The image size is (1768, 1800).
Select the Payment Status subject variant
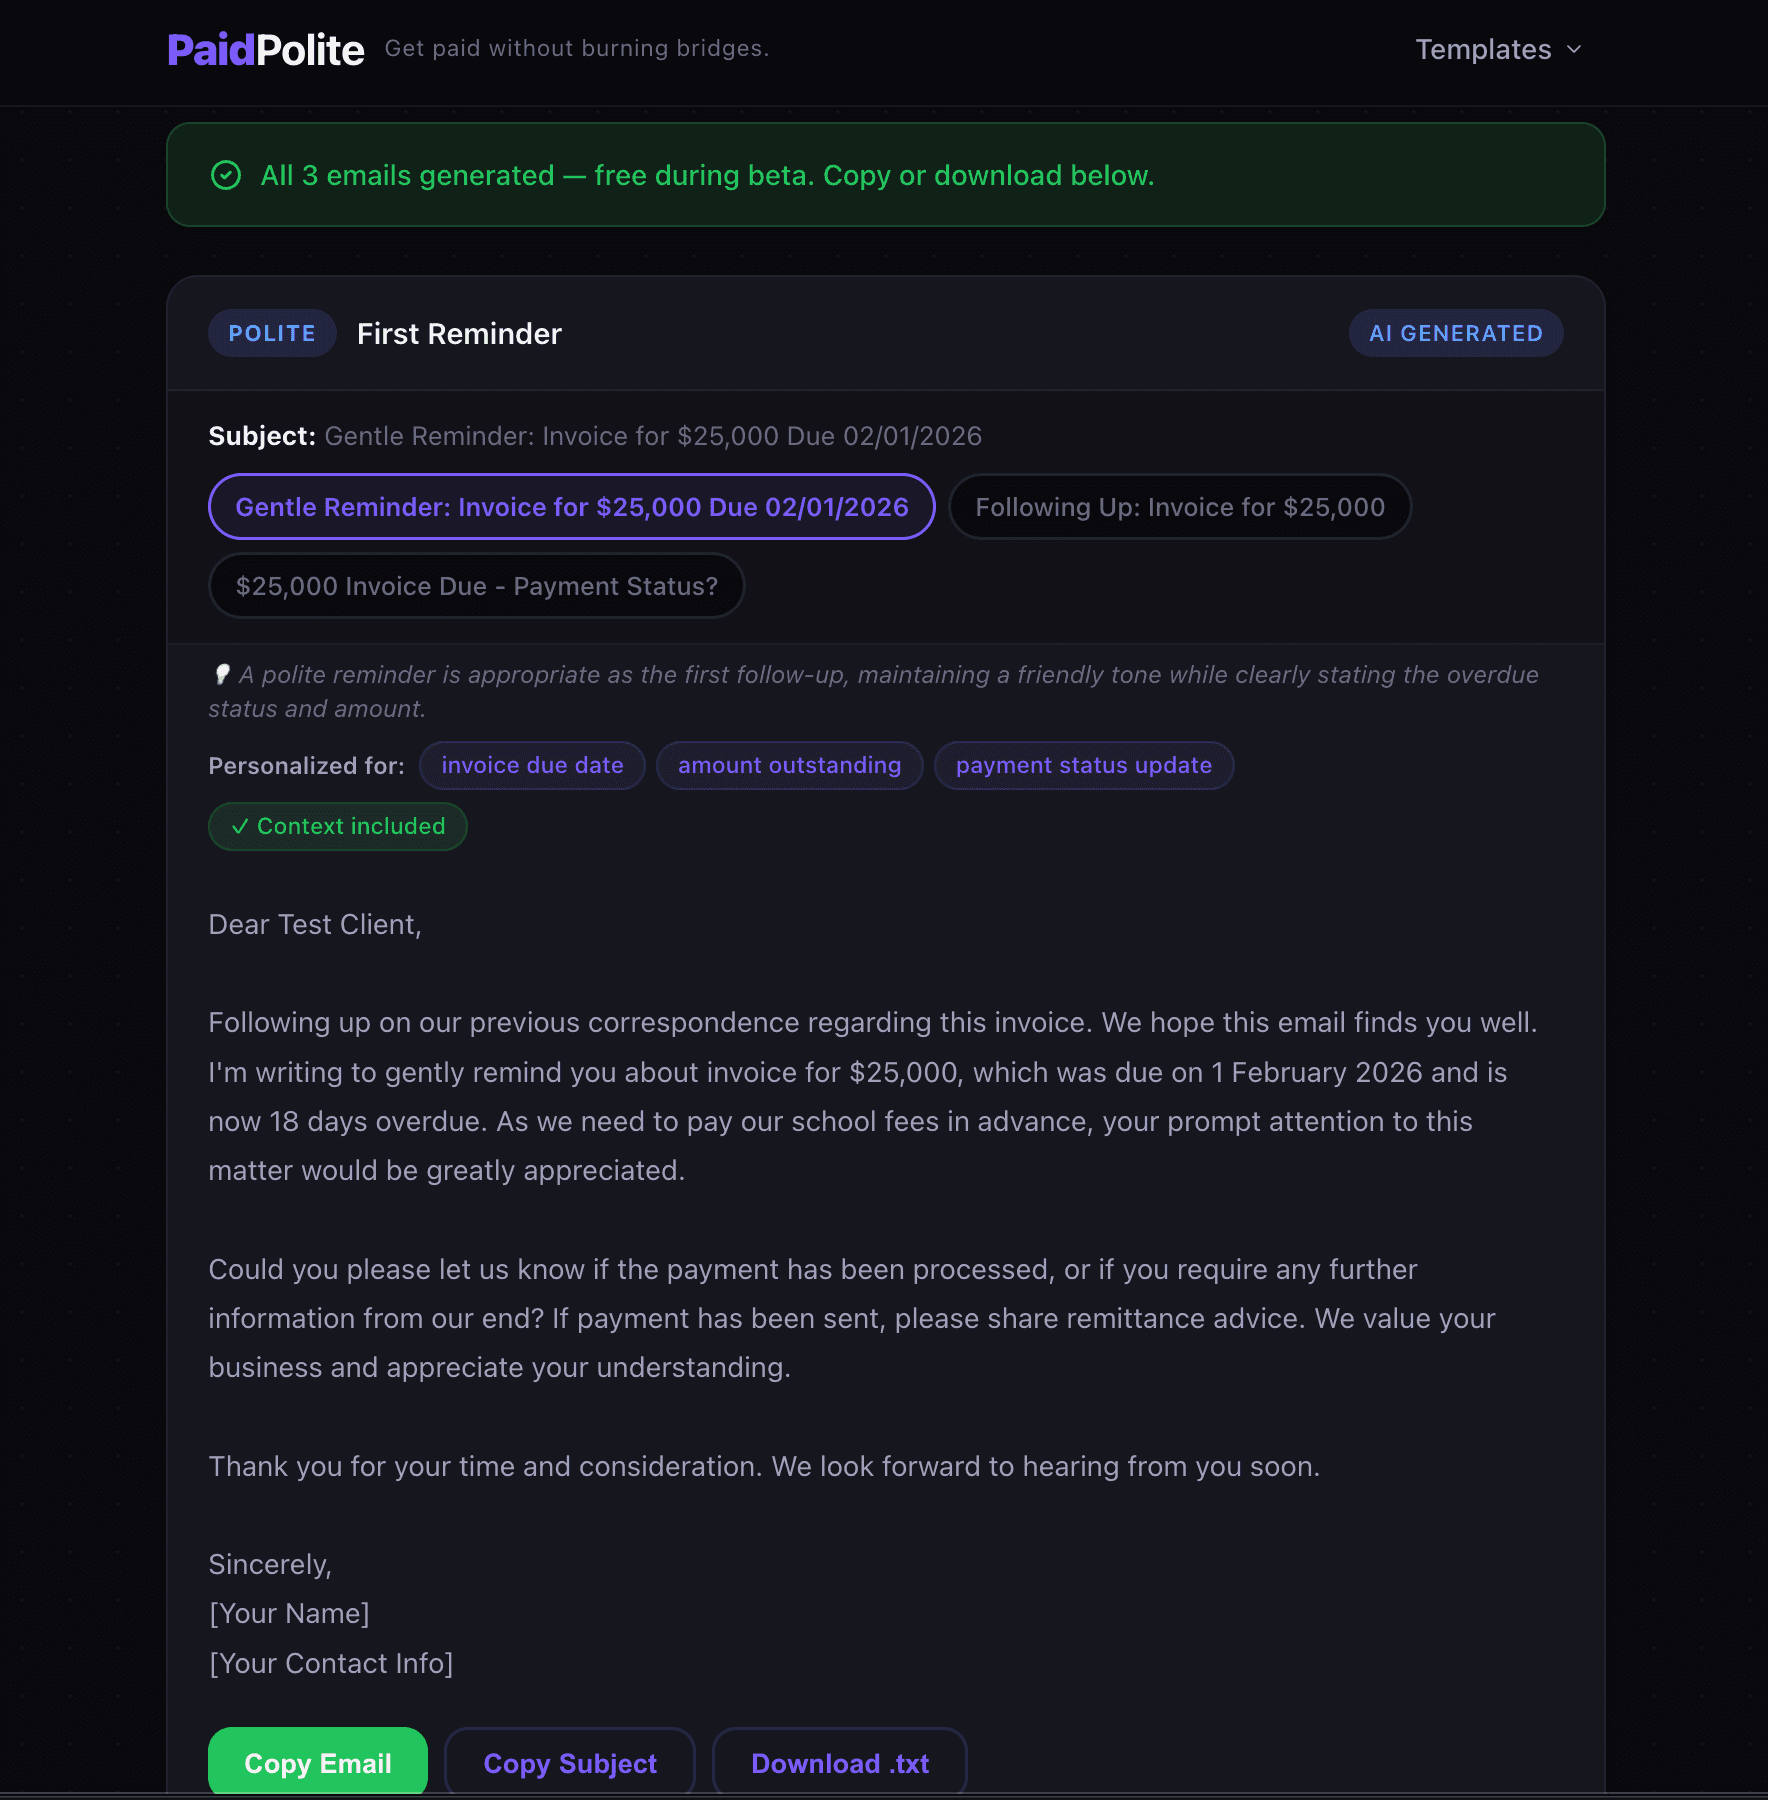pos(476,586)
